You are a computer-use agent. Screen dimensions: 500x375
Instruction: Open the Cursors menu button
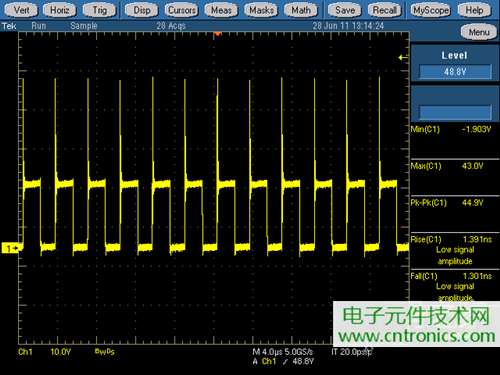[182, 10]
